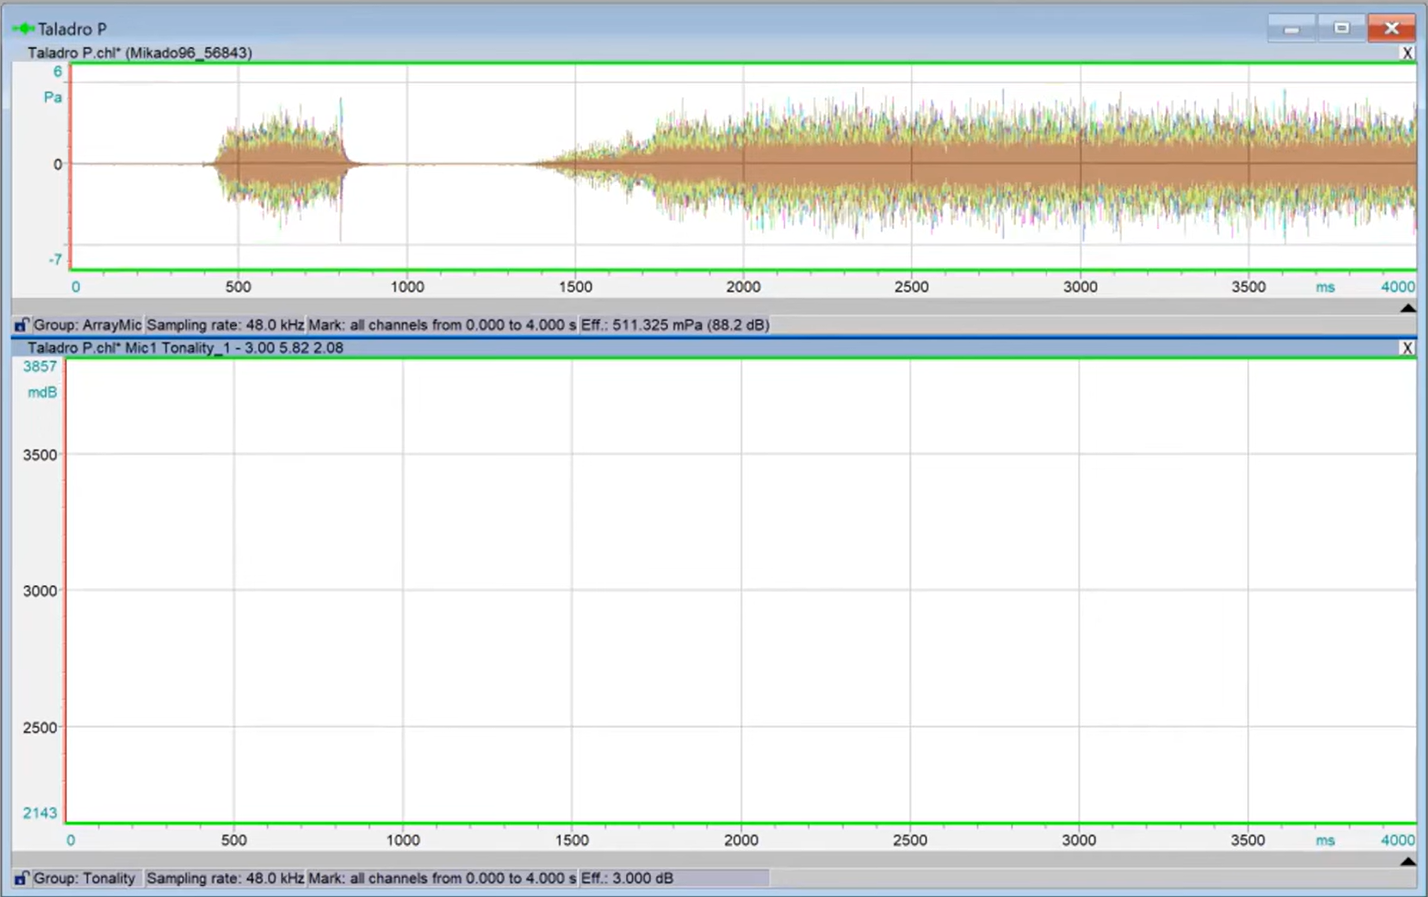This screenshot has width=1428, height=897.
Task: Click the 2000 time label under the waveform plot
Action: point(743,287)
